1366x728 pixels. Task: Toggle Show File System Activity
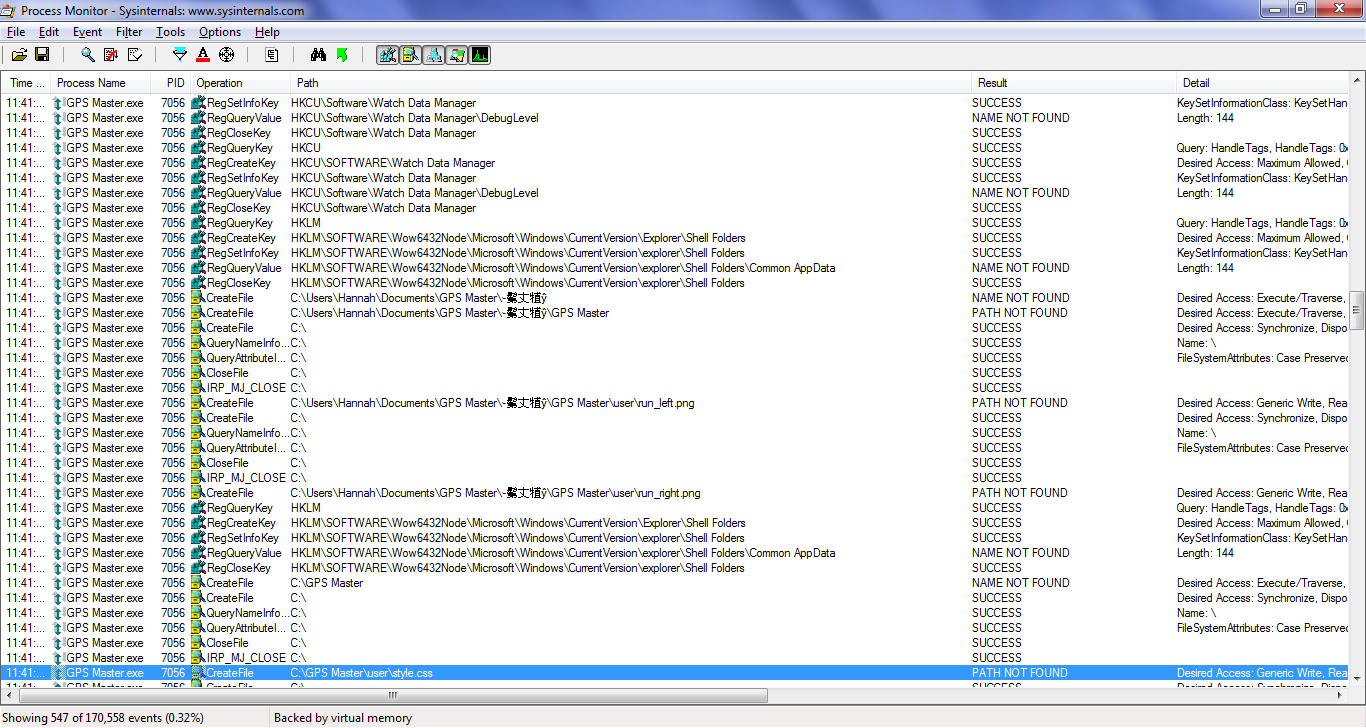pyautogui.click(x=411, y=54)
